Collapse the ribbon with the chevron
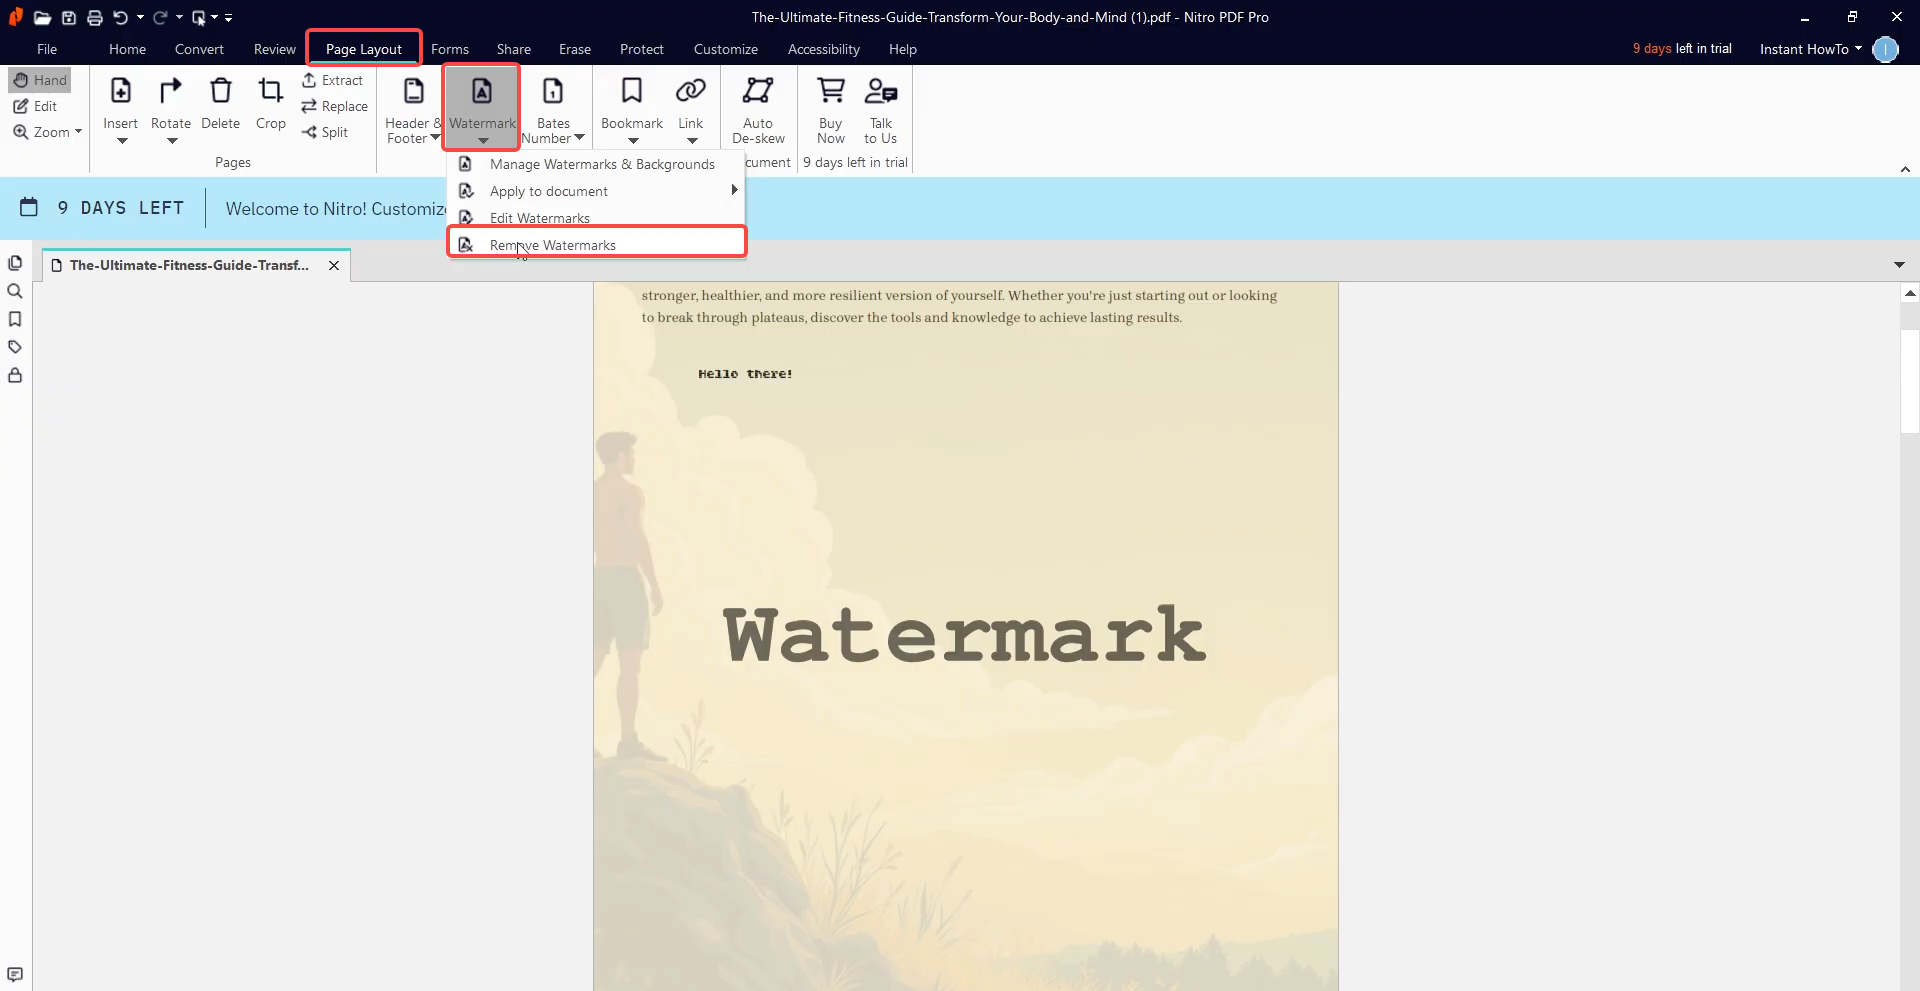This screenshot has width=1920, height=991. coord(1905,169)
